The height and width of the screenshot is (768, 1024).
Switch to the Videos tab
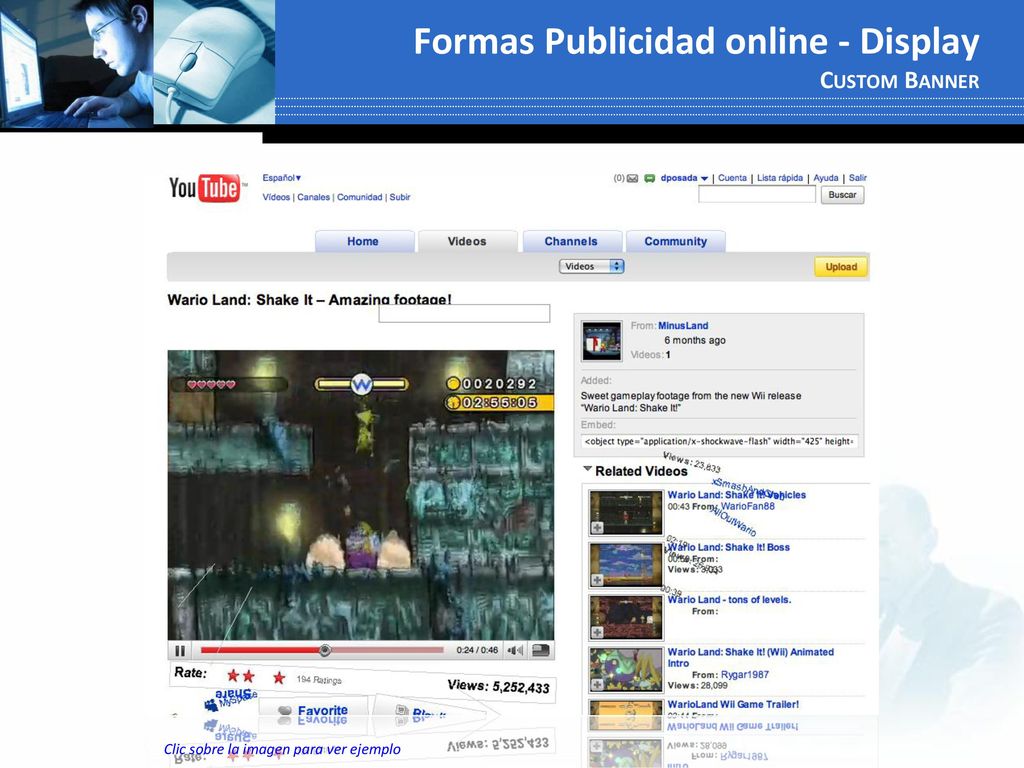pyautogui.click(x=467, y=241)
